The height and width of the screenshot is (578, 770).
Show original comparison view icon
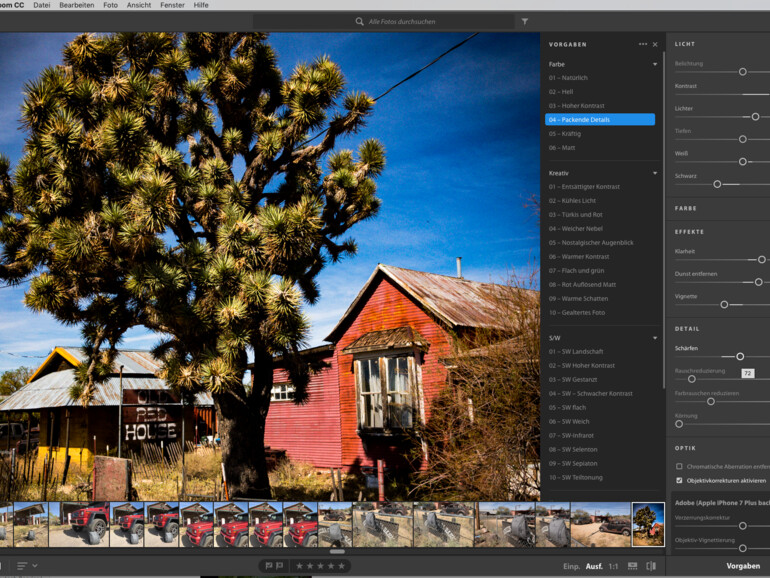pos(651,566)
